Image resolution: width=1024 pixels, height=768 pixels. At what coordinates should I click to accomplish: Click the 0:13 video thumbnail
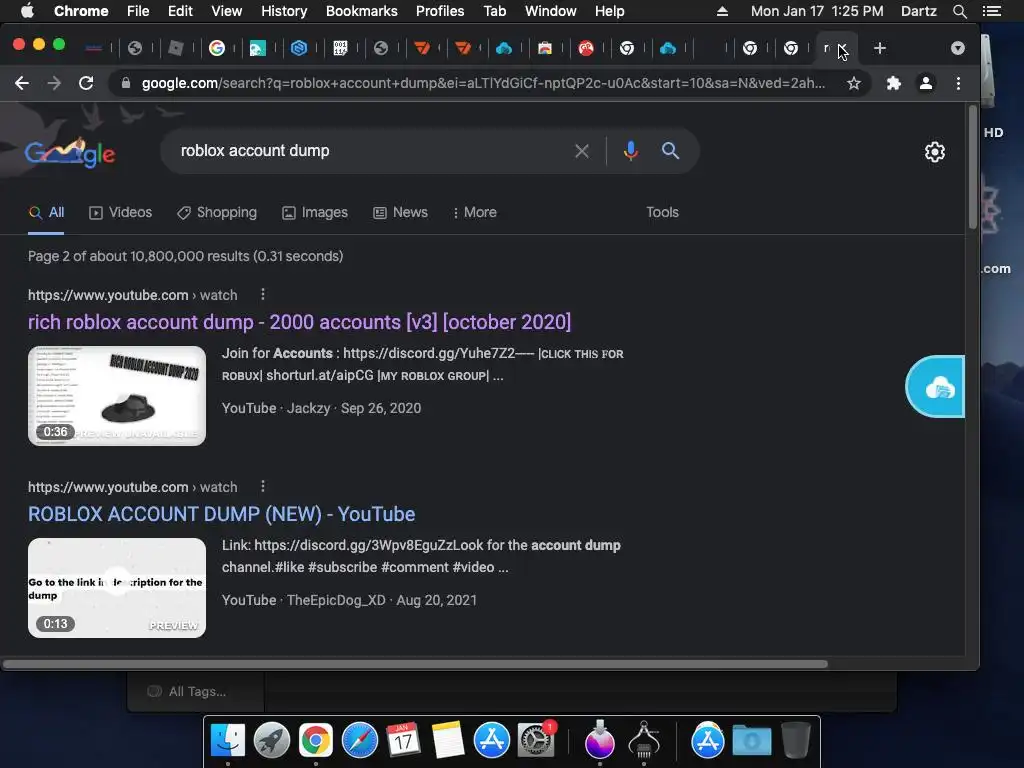[x=117, y=588]
